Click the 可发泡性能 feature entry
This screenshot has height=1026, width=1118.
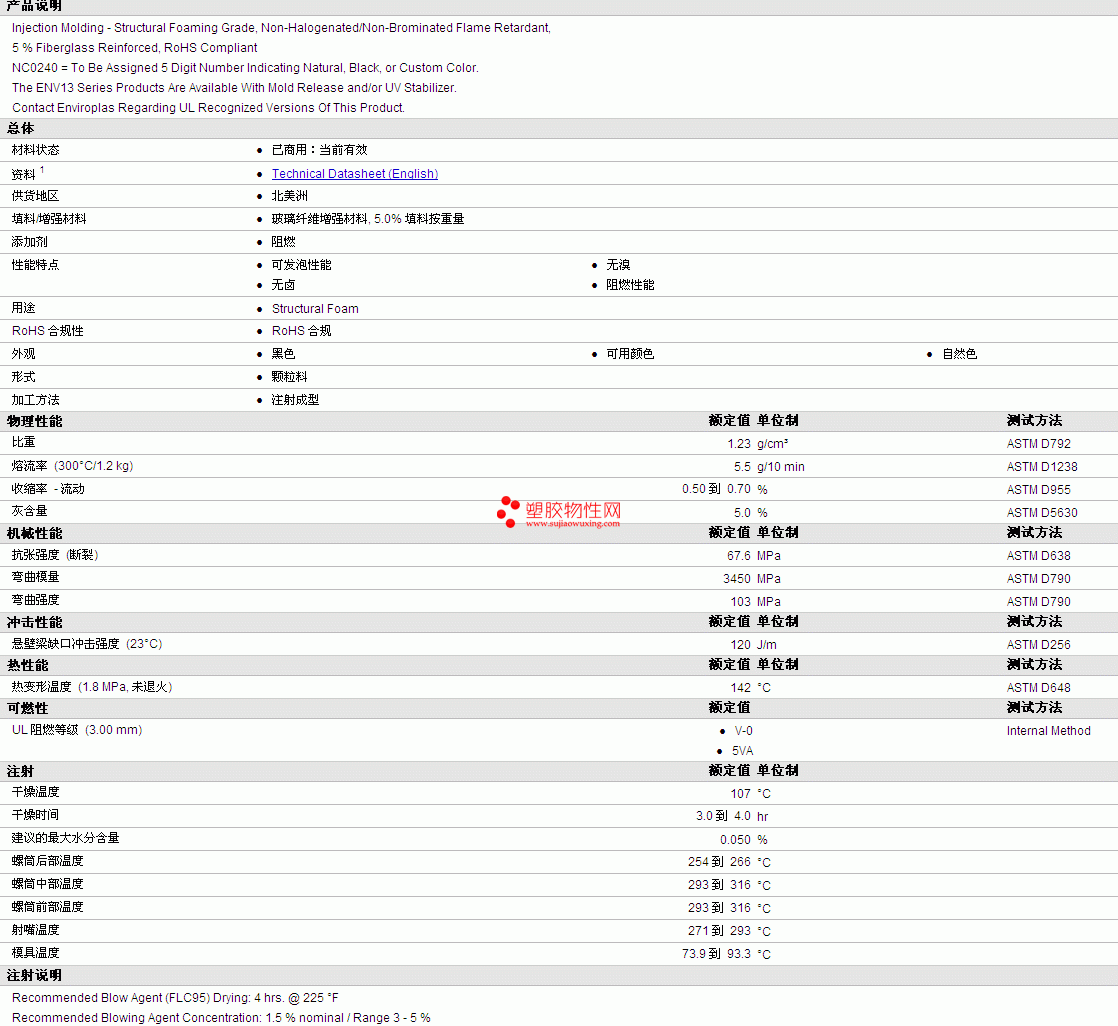pyautogui.click(x=302, y=265)
